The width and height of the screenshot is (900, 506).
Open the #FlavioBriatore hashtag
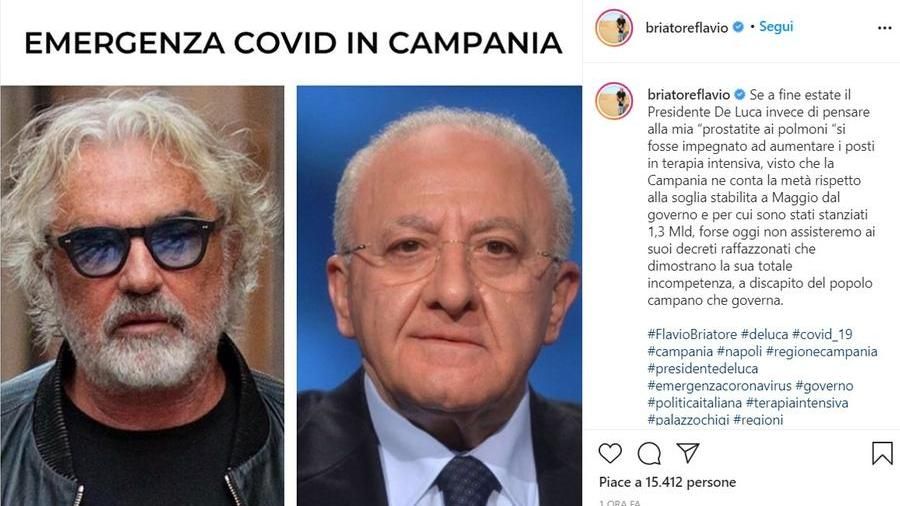(692, 334)
